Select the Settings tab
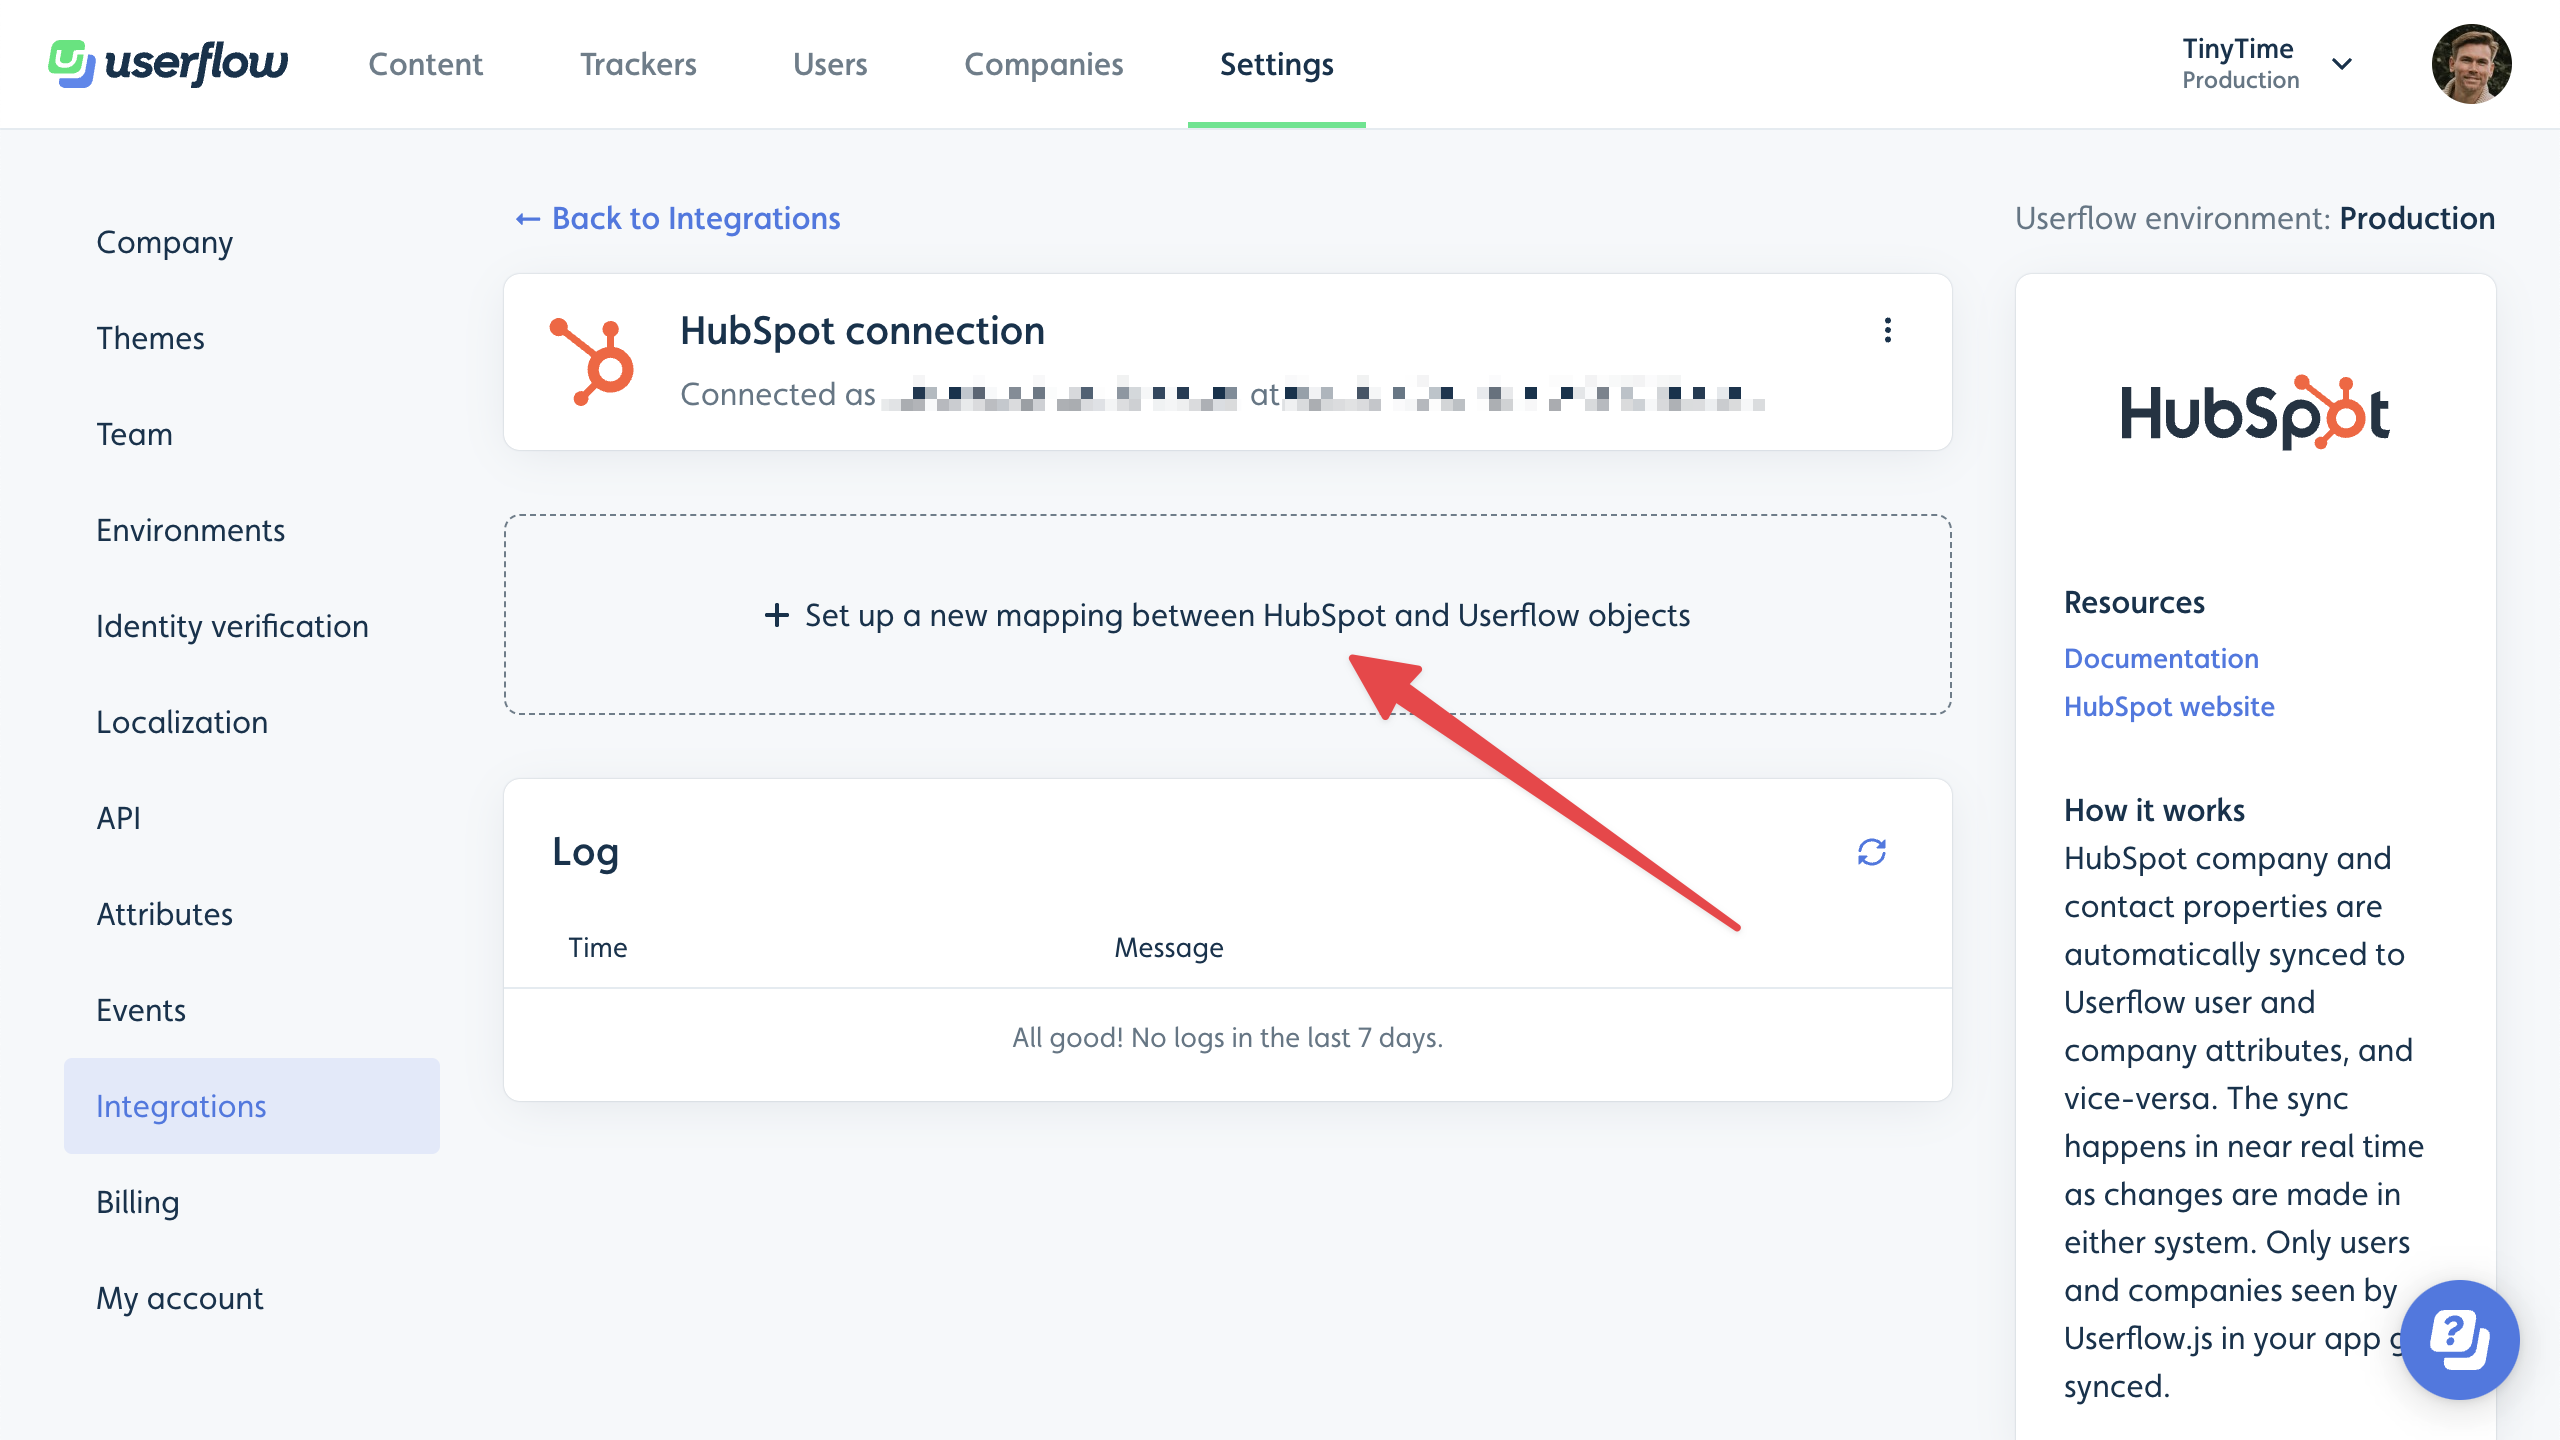 click(x=1276, y=64)
